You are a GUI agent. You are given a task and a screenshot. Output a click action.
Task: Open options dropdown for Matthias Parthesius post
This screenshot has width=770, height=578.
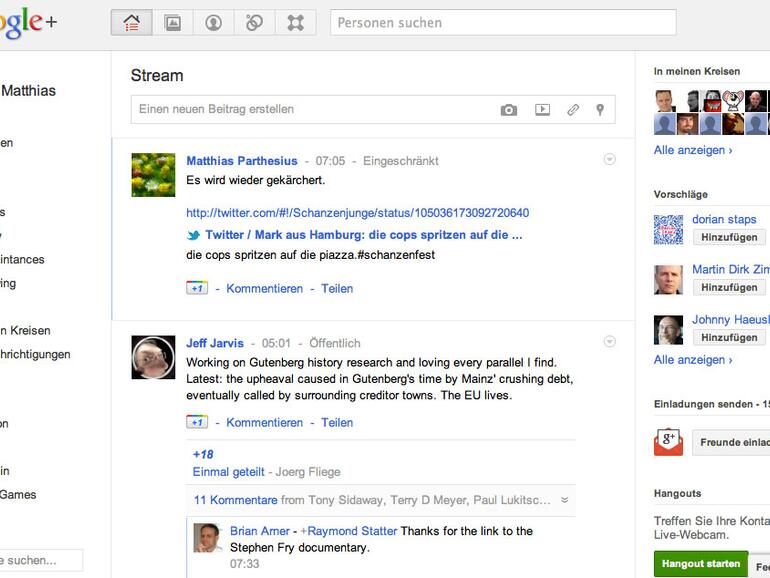(x=609, y=159)
